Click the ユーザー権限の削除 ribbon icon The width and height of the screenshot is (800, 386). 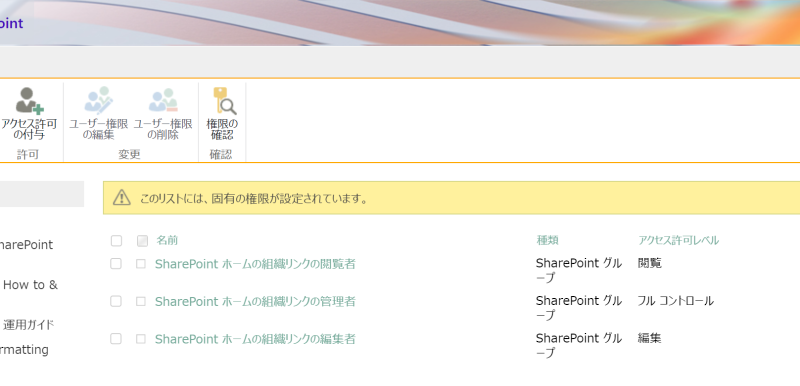tap(163, 100)
